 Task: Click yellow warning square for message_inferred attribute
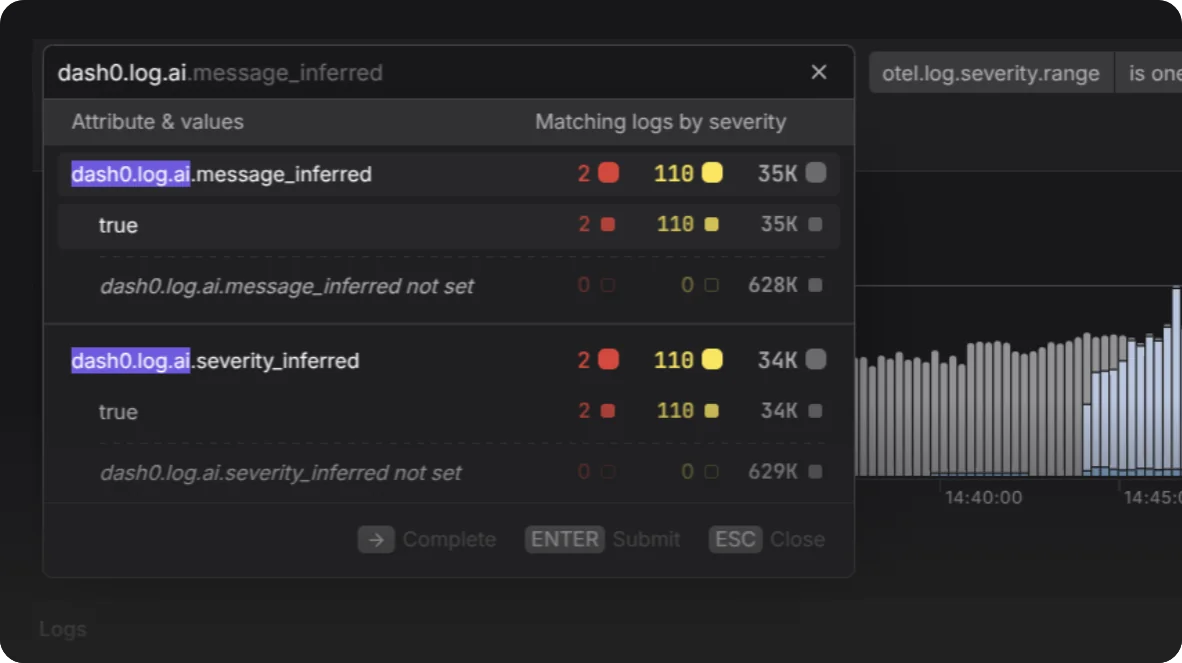point(712,173)
